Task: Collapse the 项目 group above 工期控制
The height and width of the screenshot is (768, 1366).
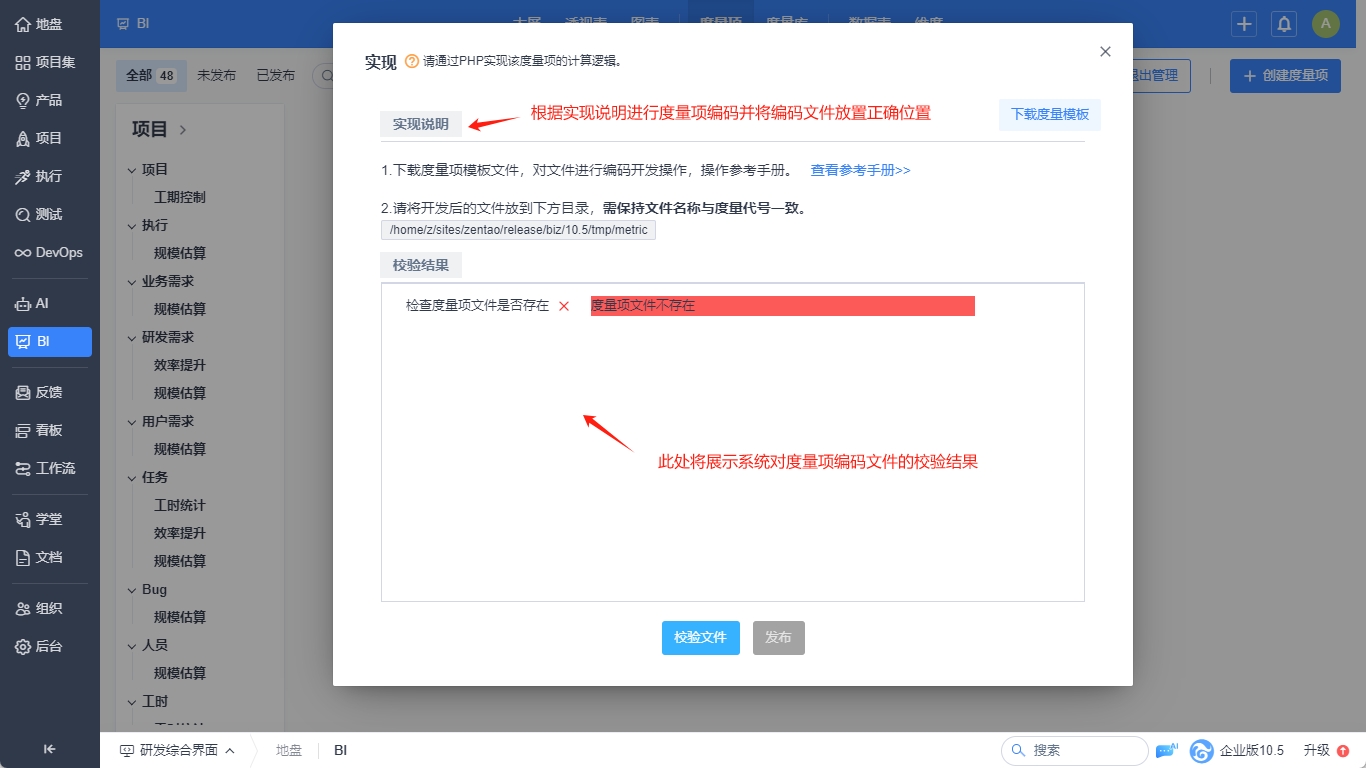Action: 132,170
